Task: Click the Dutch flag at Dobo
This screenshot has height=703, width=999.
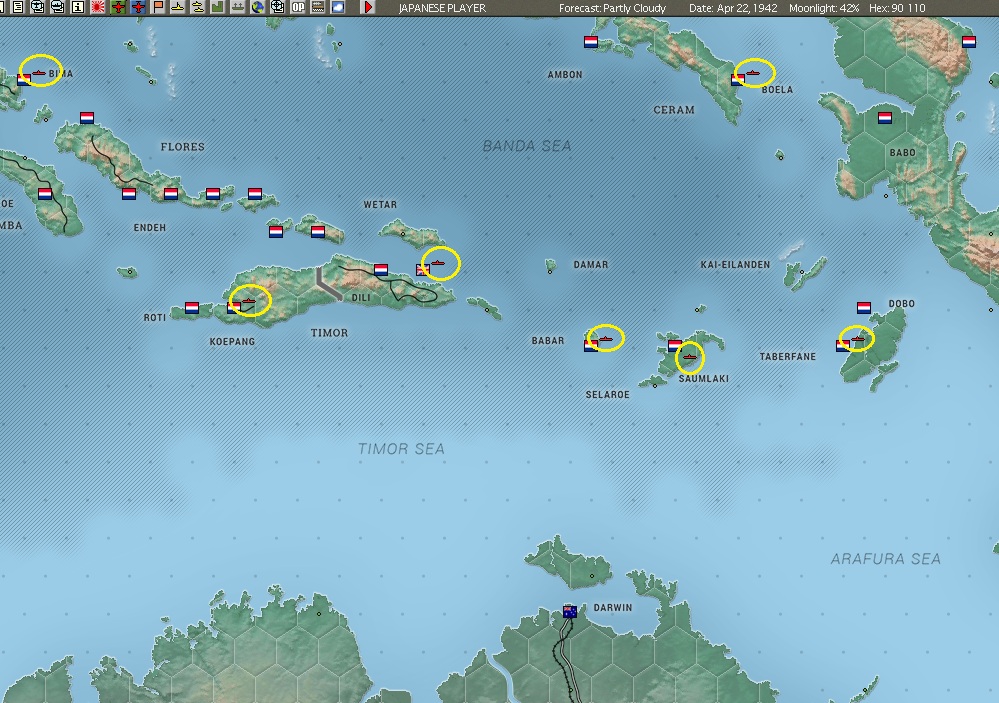Action: point(864,308)
